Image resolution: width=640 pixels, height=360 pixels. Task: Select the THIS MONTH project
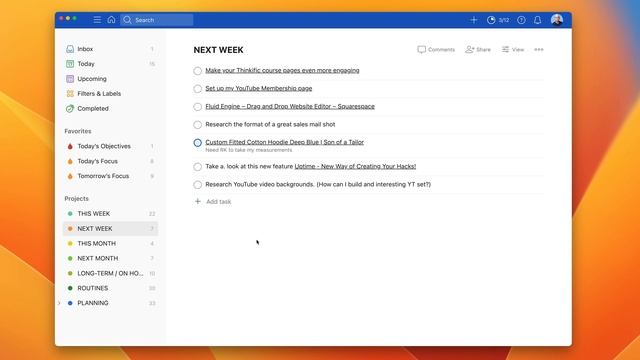(x=110, y=243)
